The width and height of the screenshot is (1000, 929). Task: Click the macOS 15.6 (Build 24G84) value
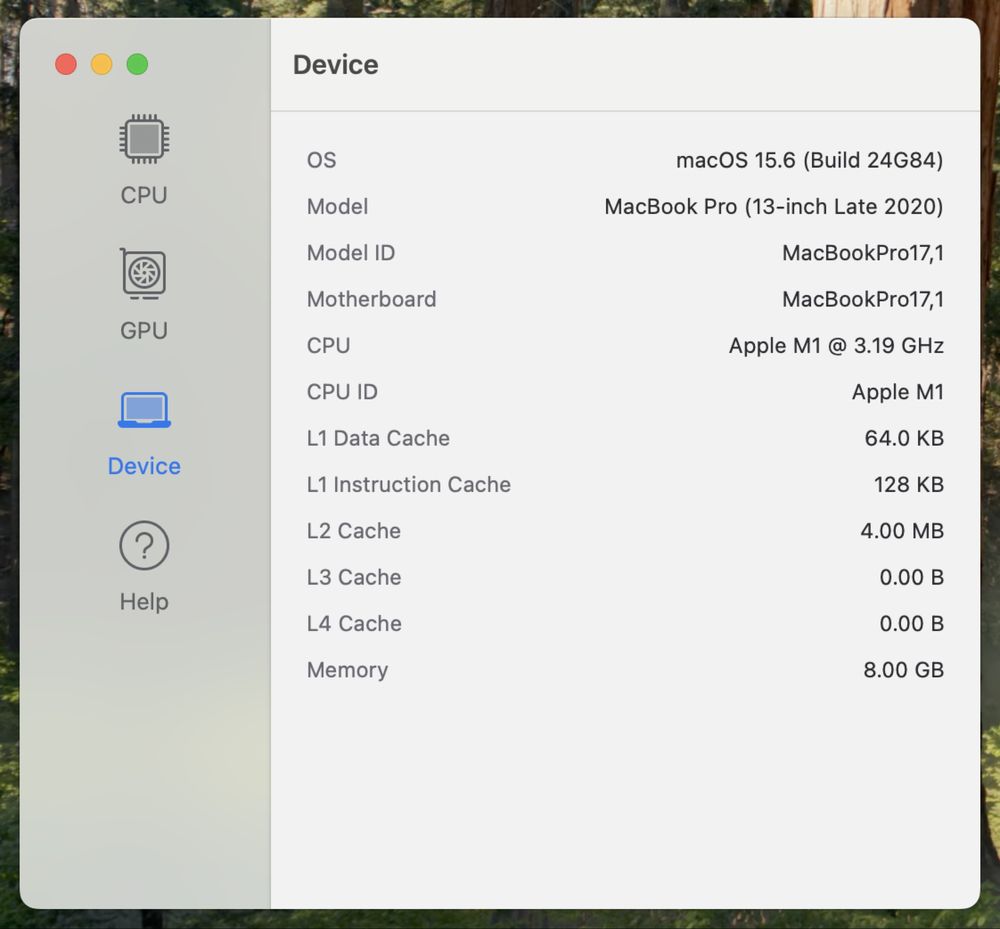pos(809,160)
